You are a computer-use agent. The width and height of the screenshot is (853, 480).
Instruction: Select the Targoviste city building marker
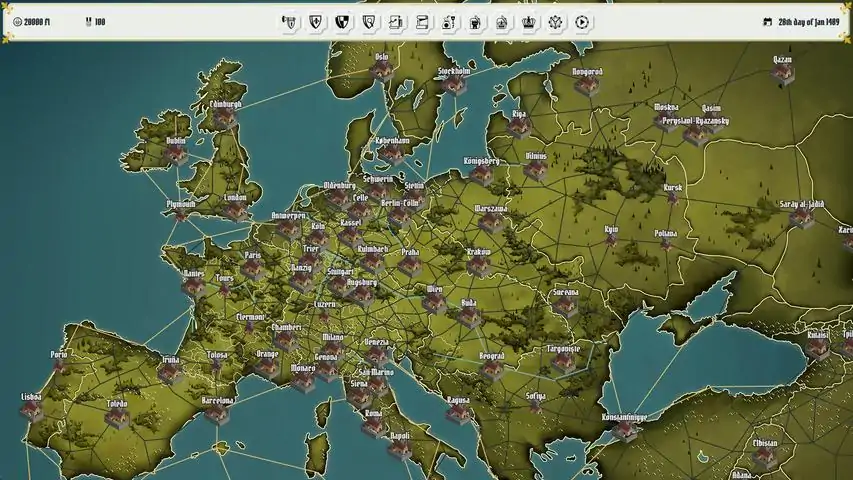563,362
